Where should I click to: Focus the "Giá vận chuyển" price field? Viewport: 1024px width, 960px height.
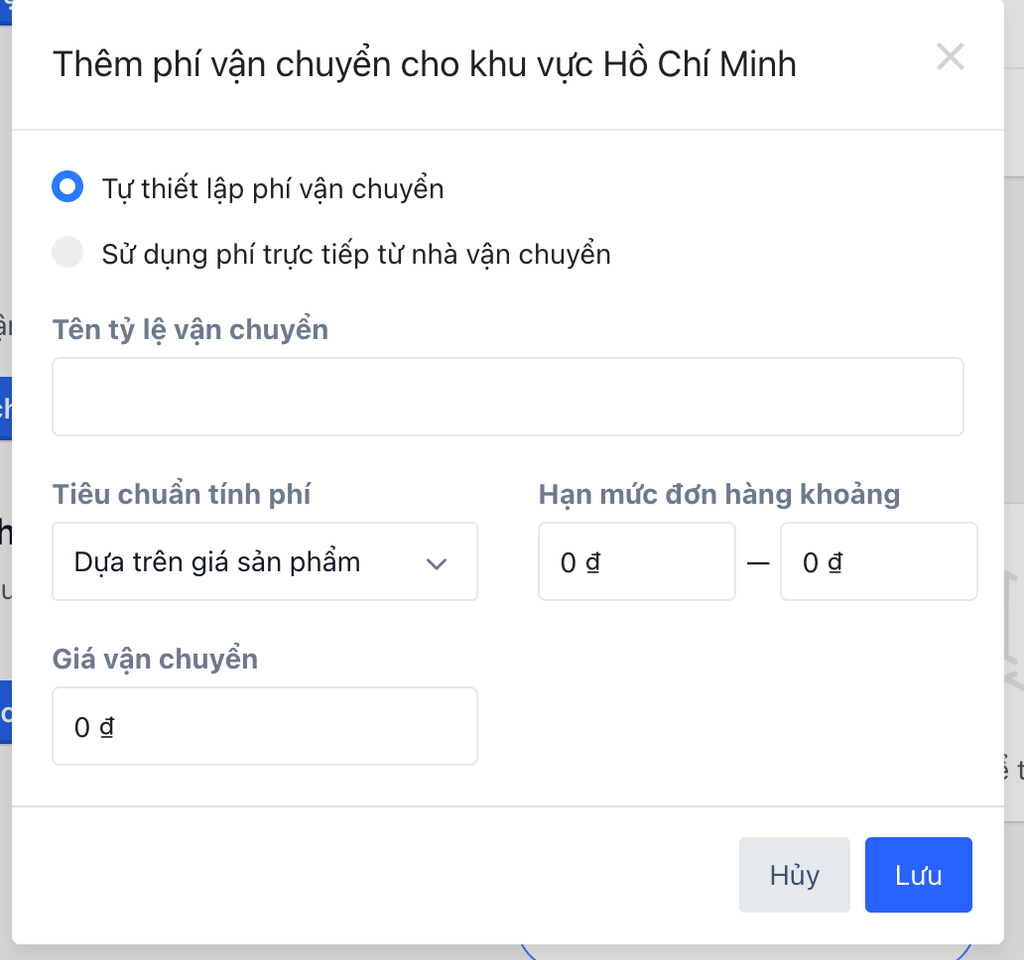[x=264, y=727]
